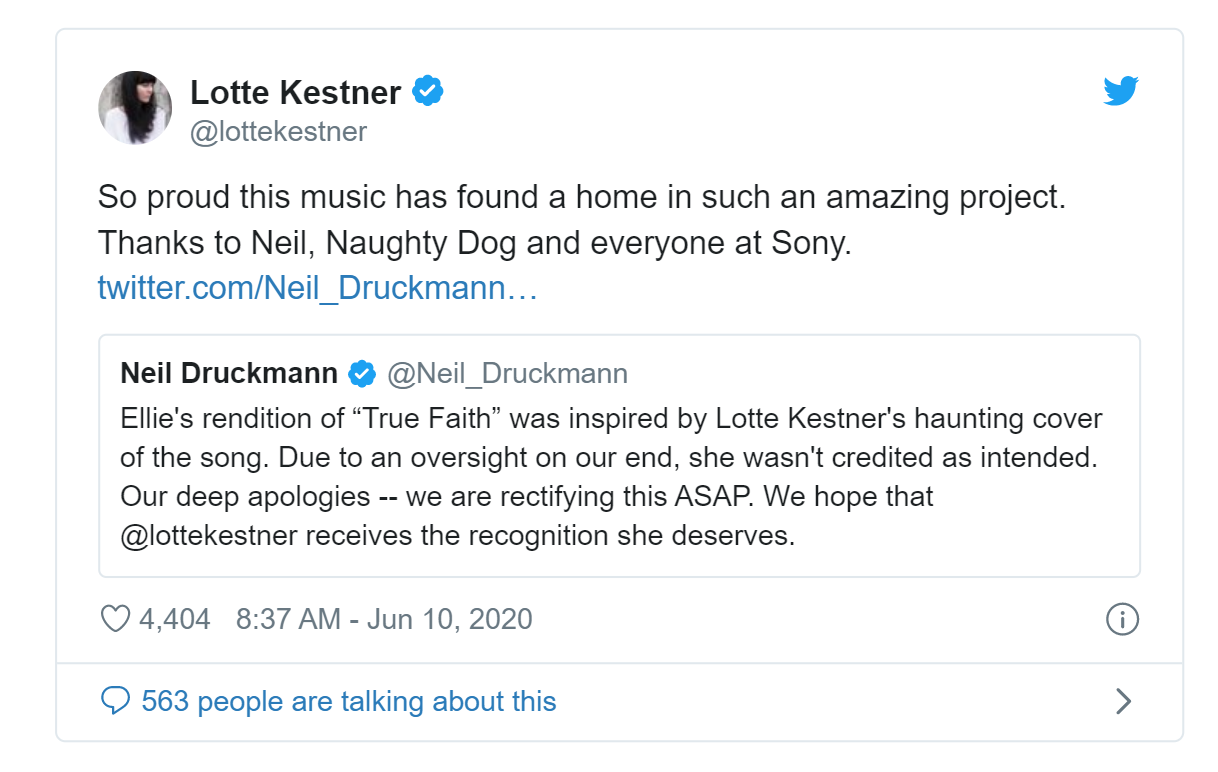
Task: Click the @Neil_Druckmann handle
Action: (x=507, y=374)
